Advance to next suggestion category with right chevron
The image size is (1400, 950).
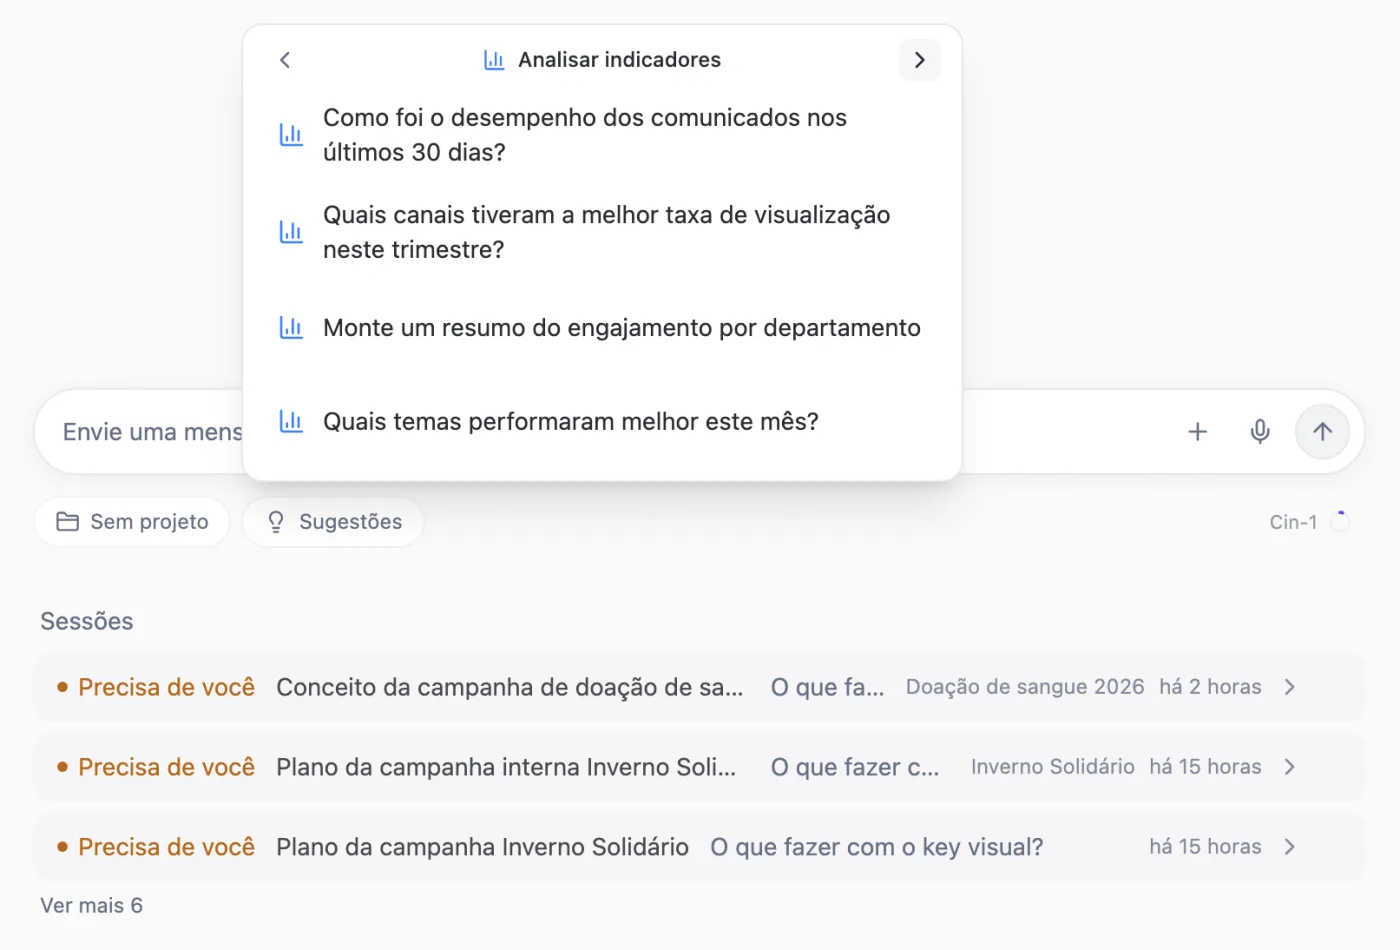pyautogui.click(x=920, y=60)
